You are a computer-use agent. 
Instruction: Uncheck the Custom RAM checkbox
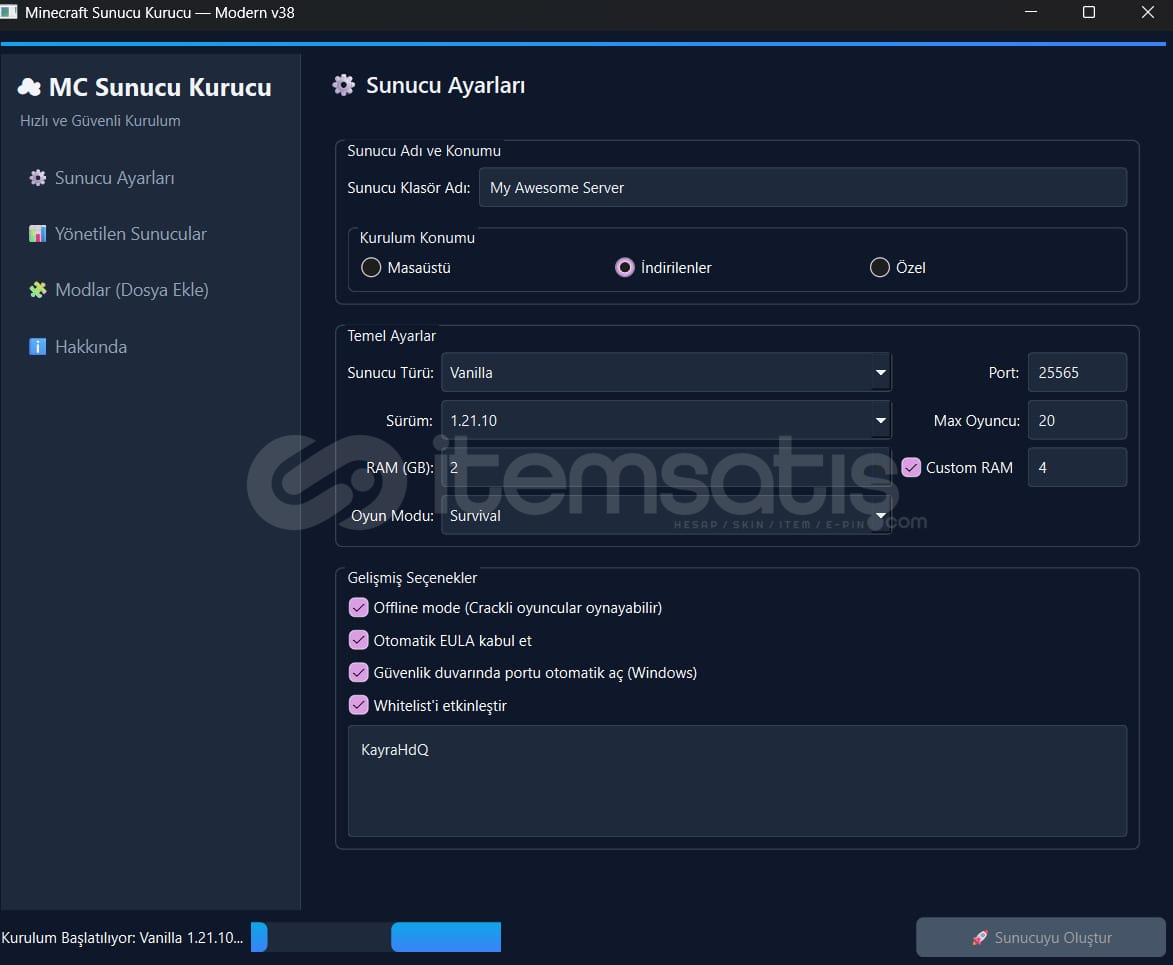pos(911,468)
